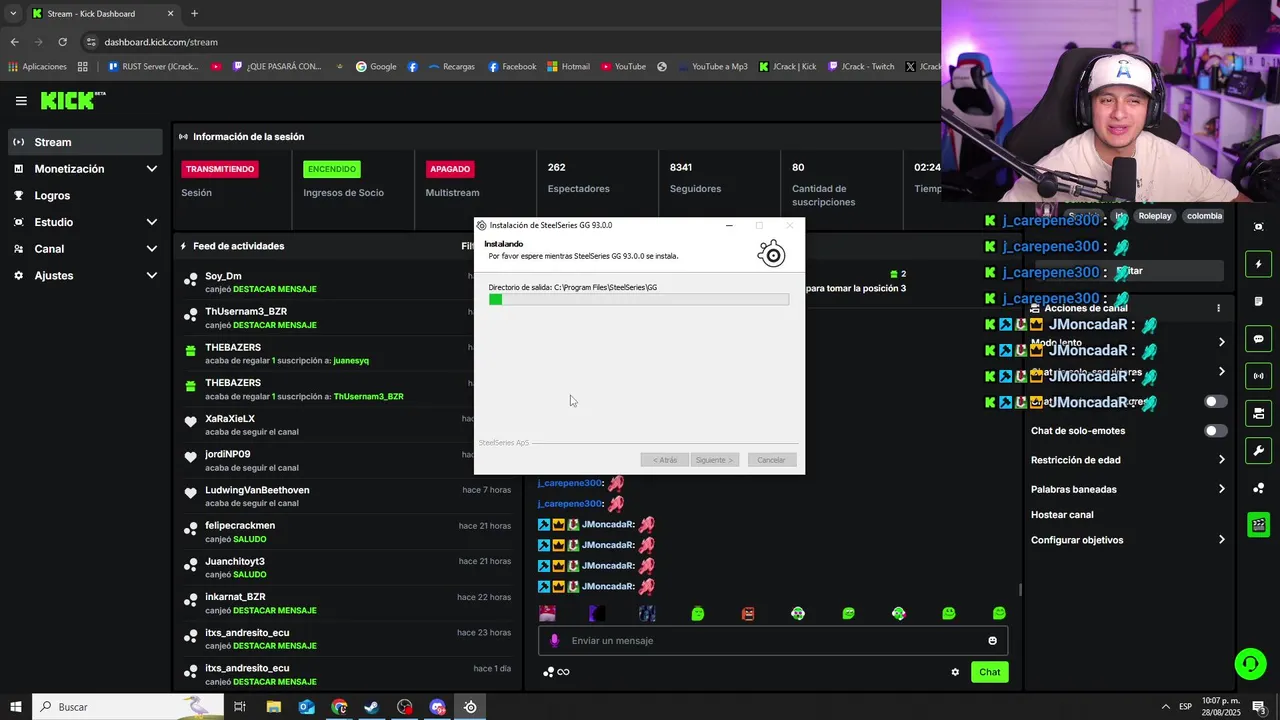This screenshot has height=720, width=1280.
Task: Open the emoji picker in chat input
Action: [x=992, y=641]
